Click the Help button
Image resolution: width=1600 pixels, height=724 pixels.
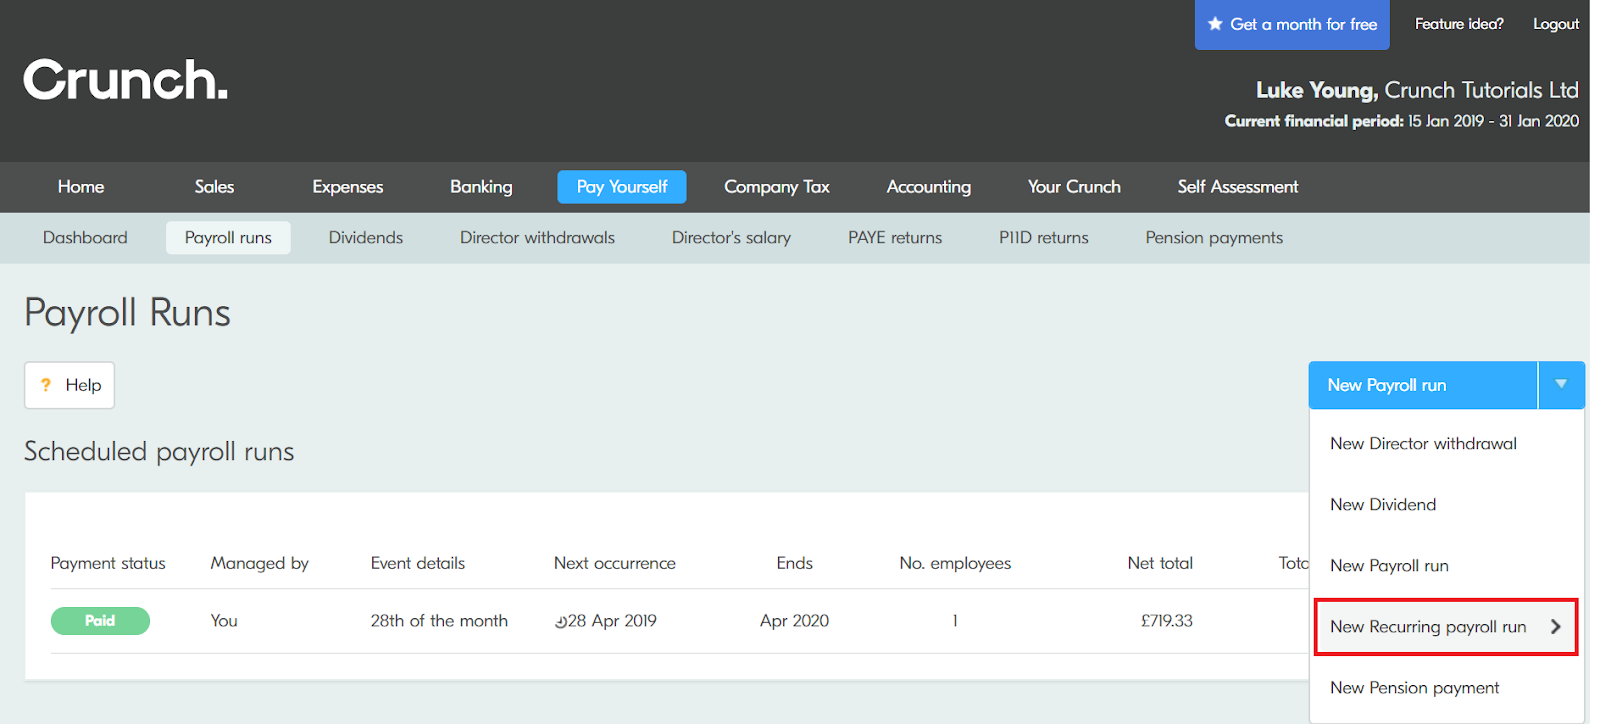click(x=69, y=385)
